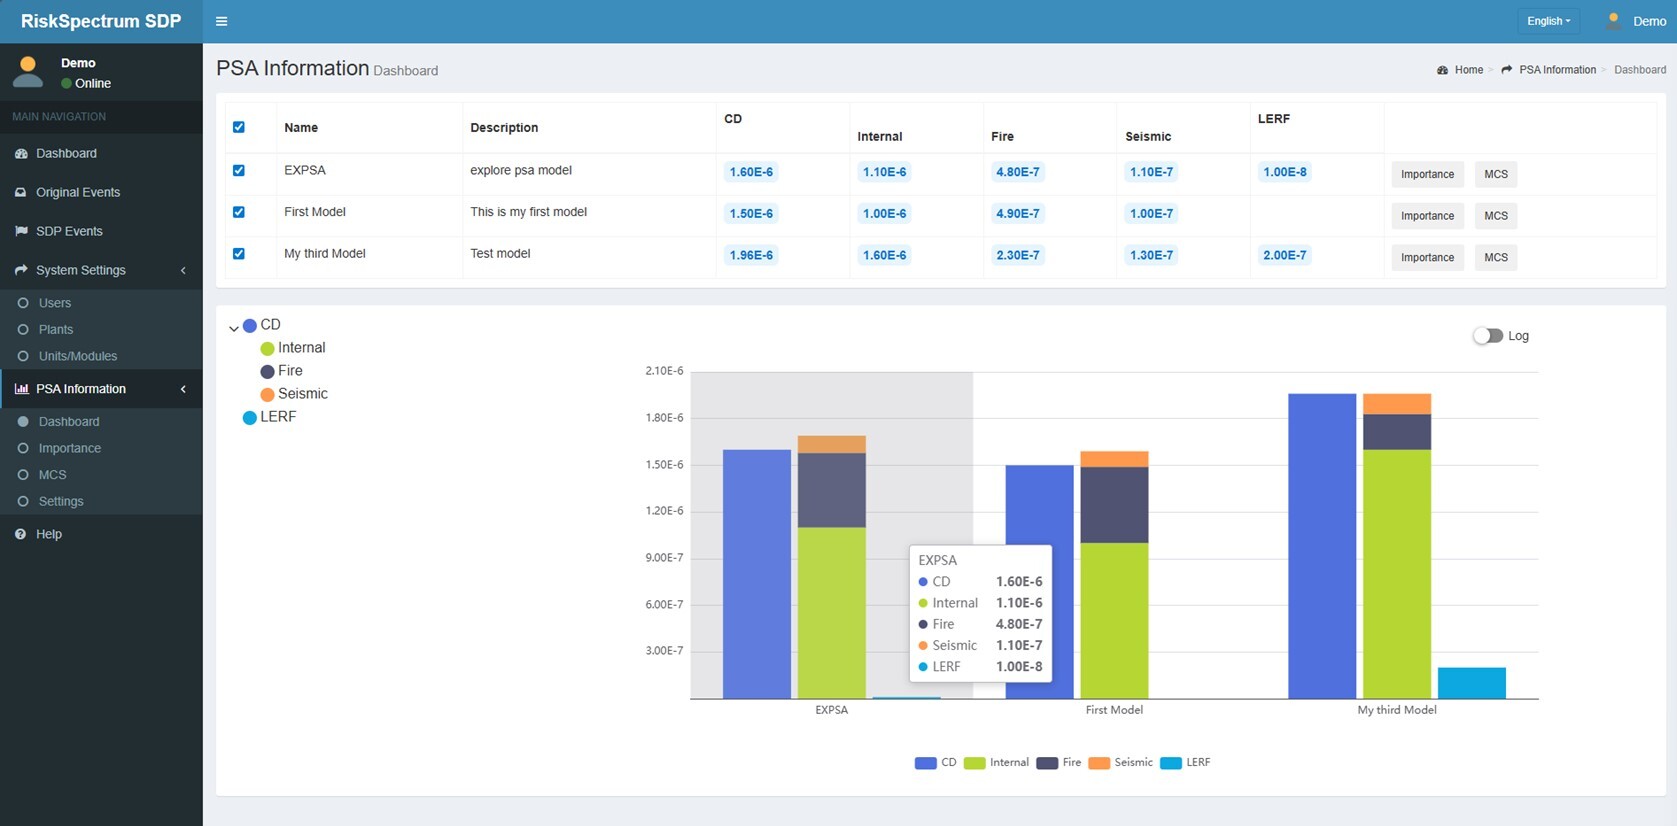Collapse the CD tree node chevron
The height and width of the screenshot is (826, 1677).
coord(234,328)
